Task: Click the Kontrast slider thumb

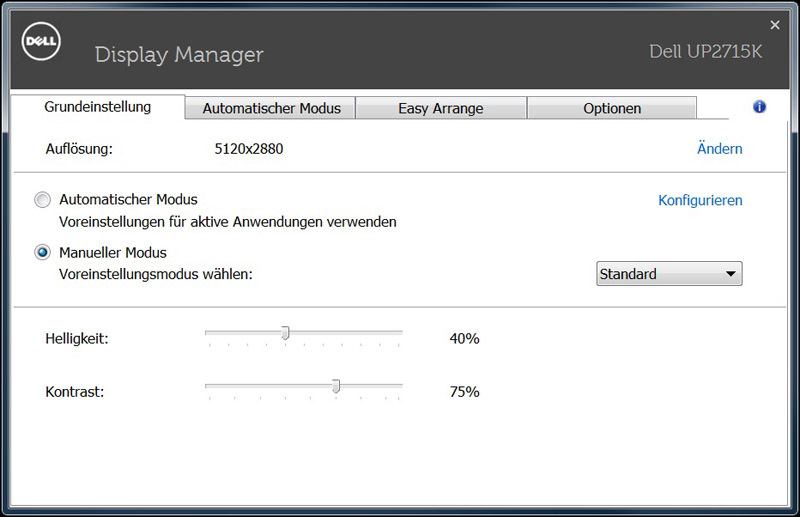Action: click(336, 386)
